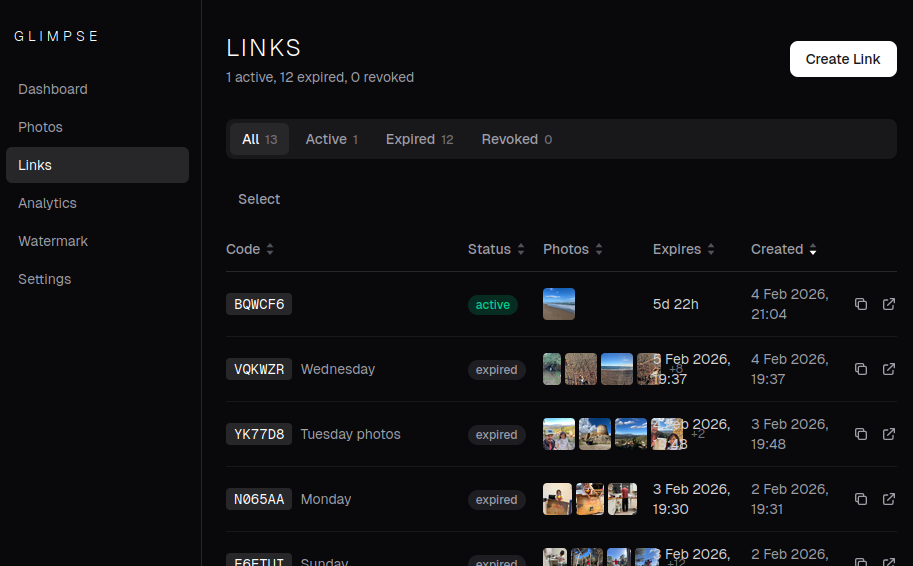Sort links by Created date
Screen dimensions: 913x566
coord(784,249)
